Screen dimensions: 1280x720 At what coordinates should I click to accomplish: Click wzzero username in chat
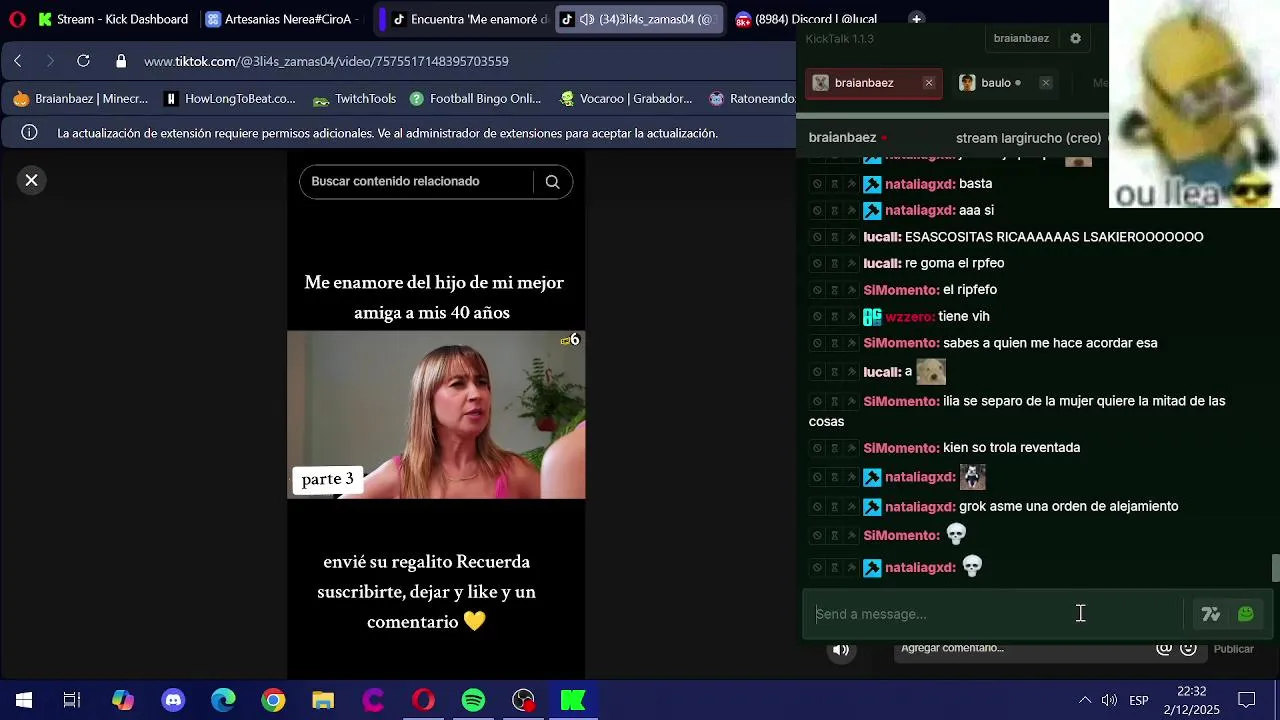click(910, 317)
